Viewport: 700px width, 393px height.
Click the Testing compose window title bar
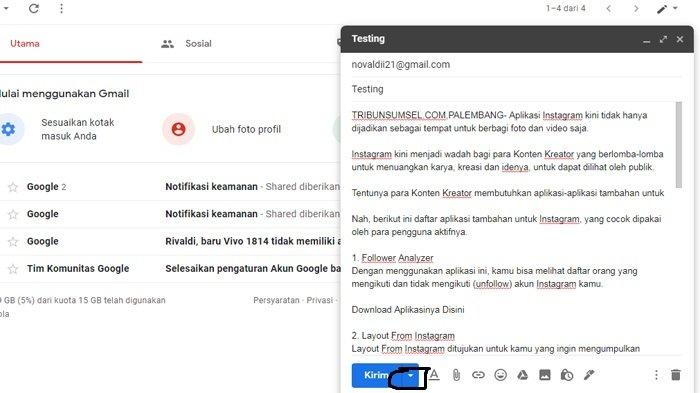517,39
